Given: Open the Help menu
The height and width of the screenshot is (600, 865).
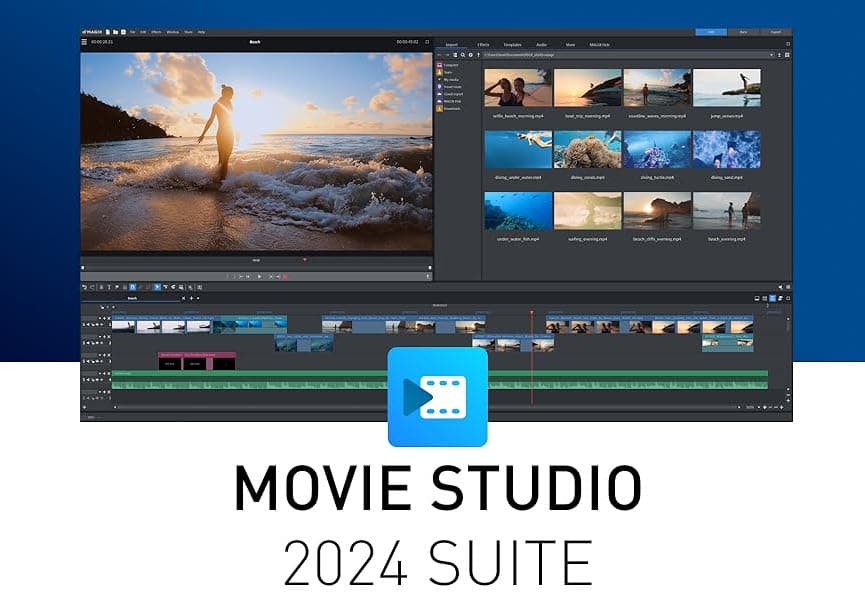Looking at the screenshot, I should click(x=201, y=32).
